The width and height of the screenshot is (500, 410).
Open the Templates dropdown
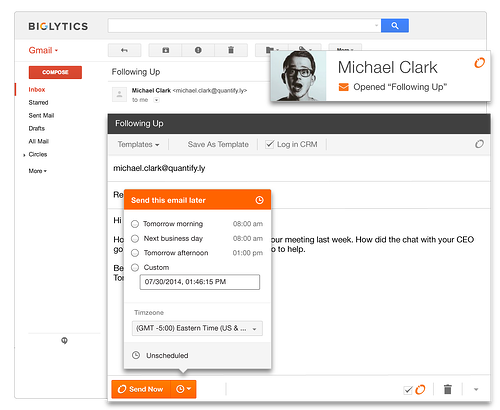138,144
